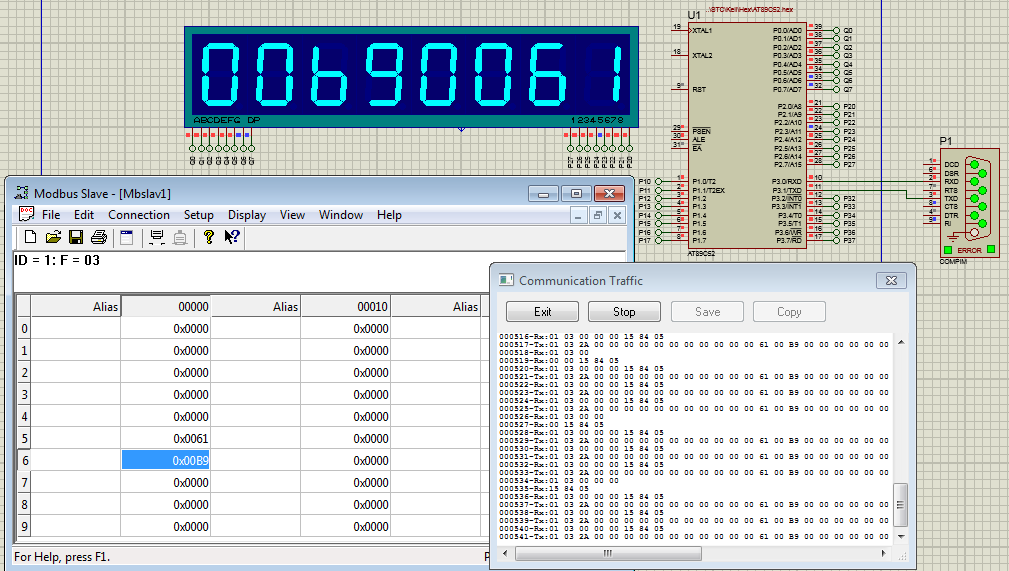This screenshot has width=1009, height=571.
Task: Click the Communication Traffic window title icon
Action: coord(506,280)
